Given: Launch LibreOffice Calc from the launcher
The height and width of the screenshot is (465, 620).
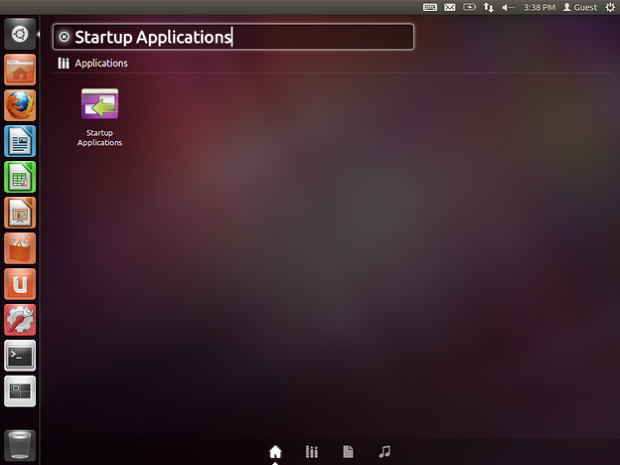Looking at the screenshot, I should pos(20,177).
